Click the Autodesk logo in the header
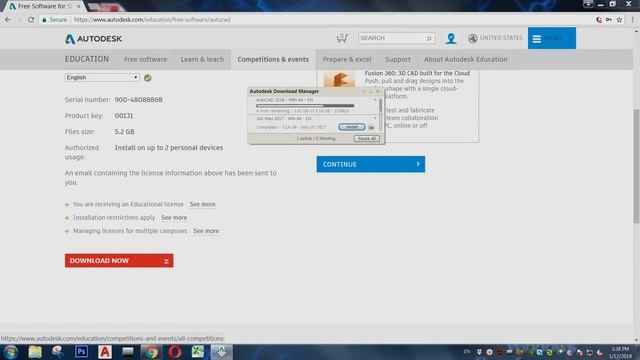This screenshot has width=640, height=360. 93,39
